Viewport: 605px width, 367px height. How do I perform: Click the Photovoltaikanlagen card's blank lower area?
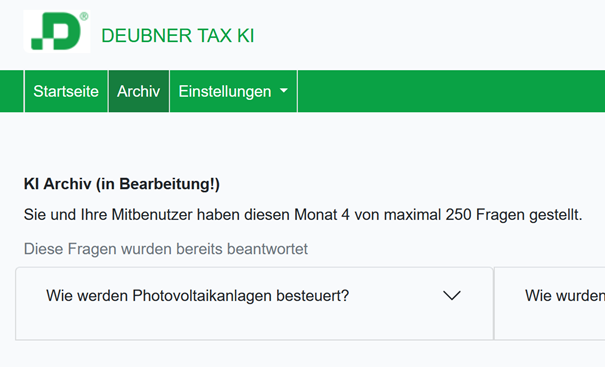pyautogui.click(x=254, y=324)
